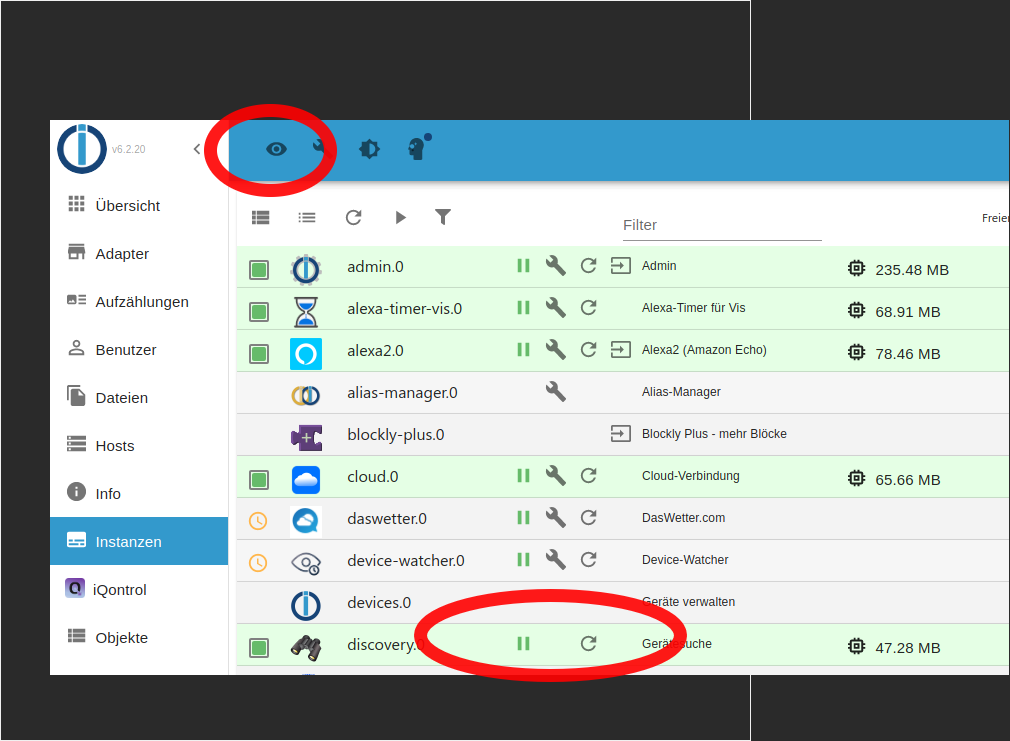Image resolution: width=1010 pixels, height=741 pixels.
Task: Open cloud.0 settings wrench
Action: click(556, 476)
